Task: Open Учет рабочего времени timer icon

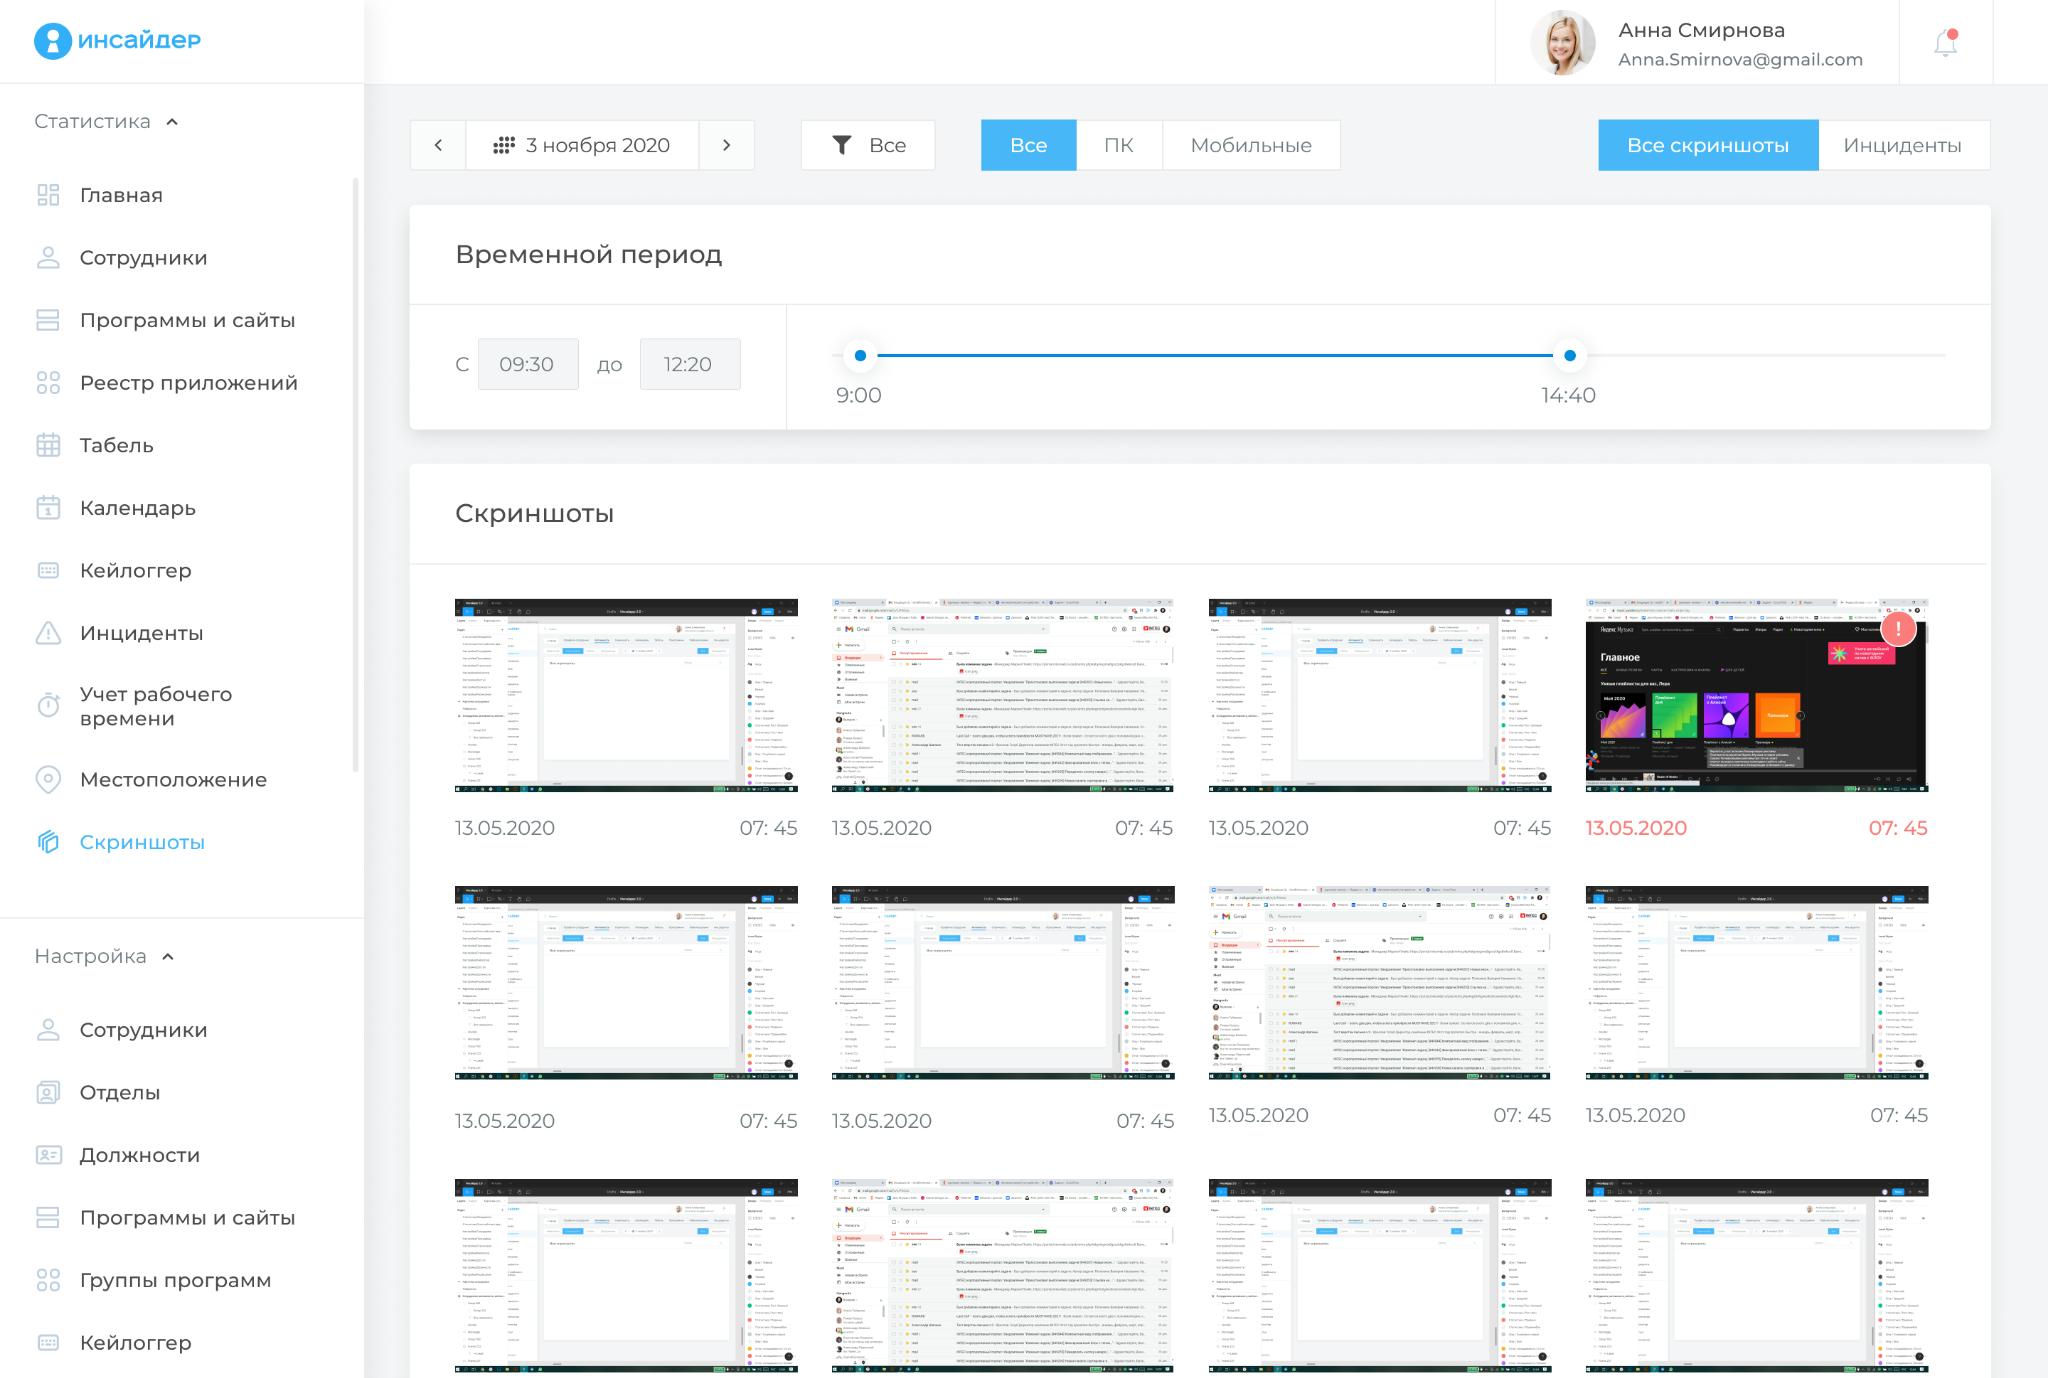Action: (x=48, y=706)
